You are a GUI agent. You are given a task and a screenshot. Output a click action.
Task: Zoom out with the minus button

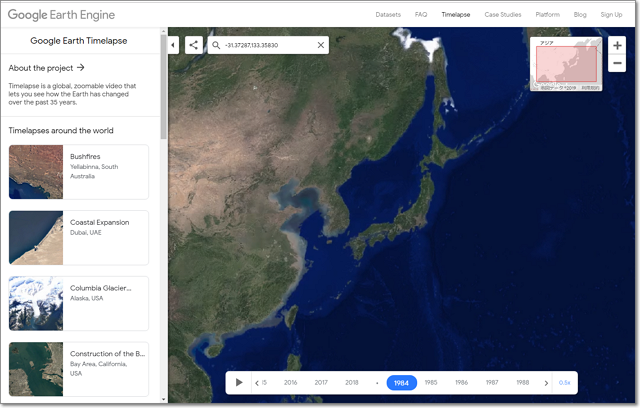pyautogui.click(x=617, y=64)
